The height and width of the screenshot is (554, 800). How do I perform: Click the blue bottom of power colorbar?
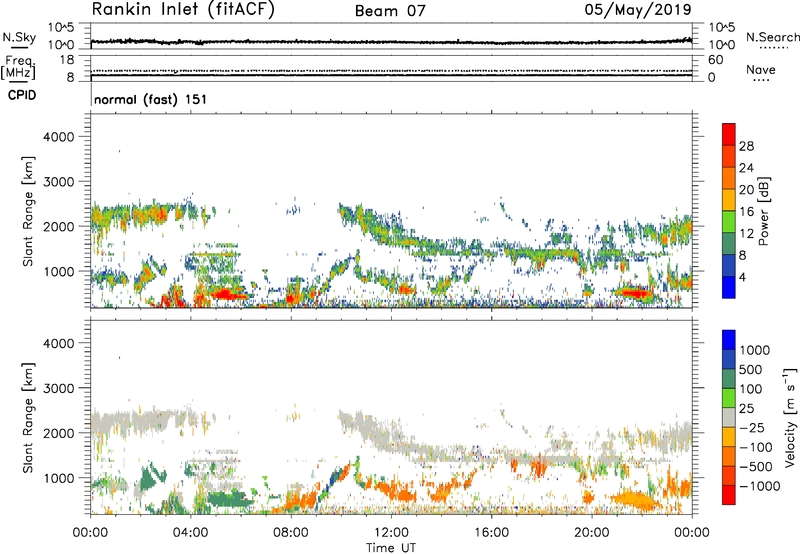click(x=729, y=287)
